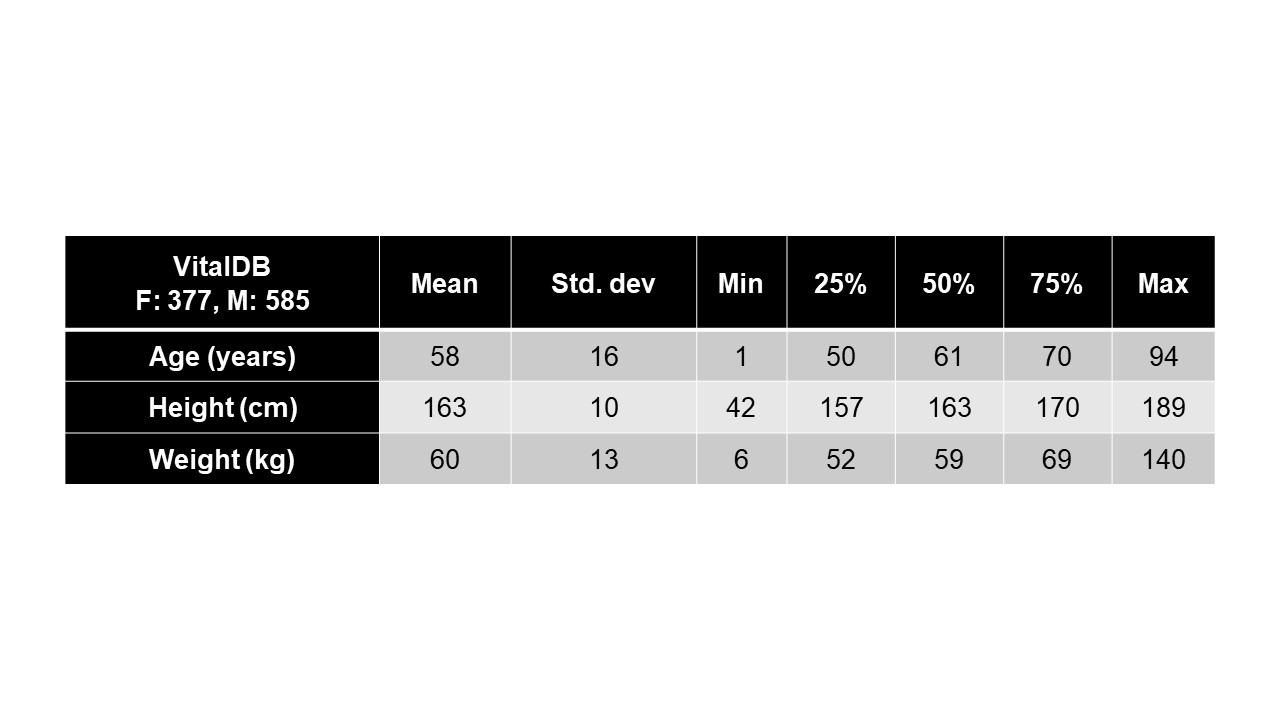Select the Max column header
Image resolution: width=1280 pixels, height=720 pixels.
[x=1163, y=283]
